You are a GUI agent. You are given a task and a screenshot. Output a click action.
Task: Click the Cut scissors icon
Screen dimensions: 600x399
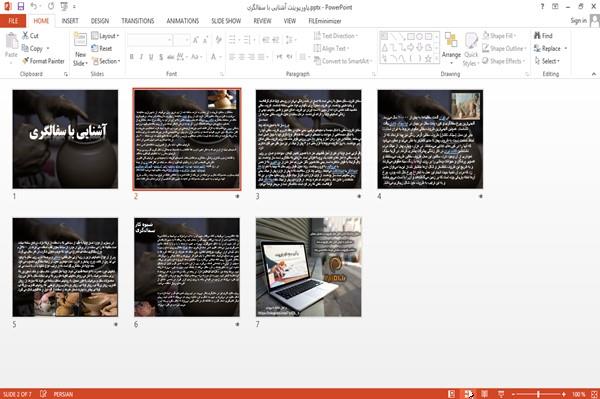click(x=26, y=36)
